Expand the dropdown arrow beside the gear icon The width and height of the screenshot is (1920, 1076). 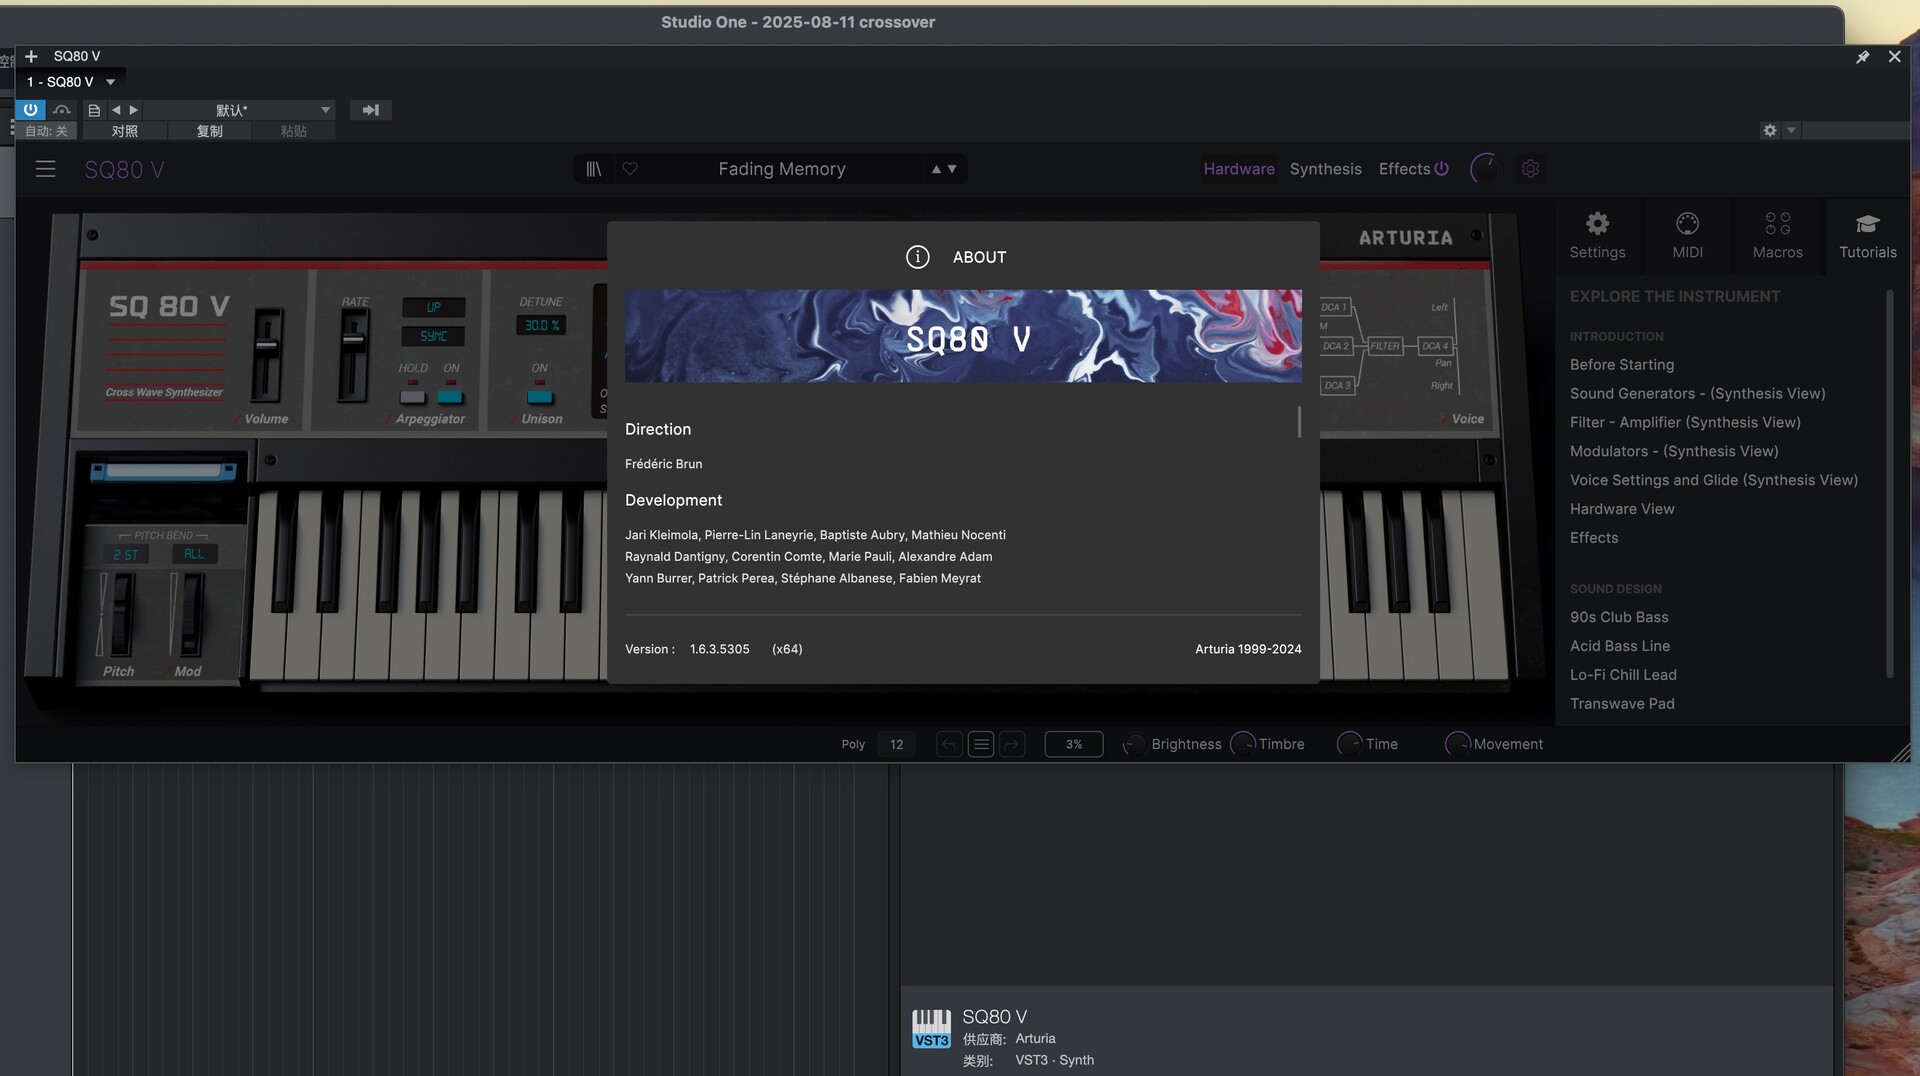[x=1791, y=131]
